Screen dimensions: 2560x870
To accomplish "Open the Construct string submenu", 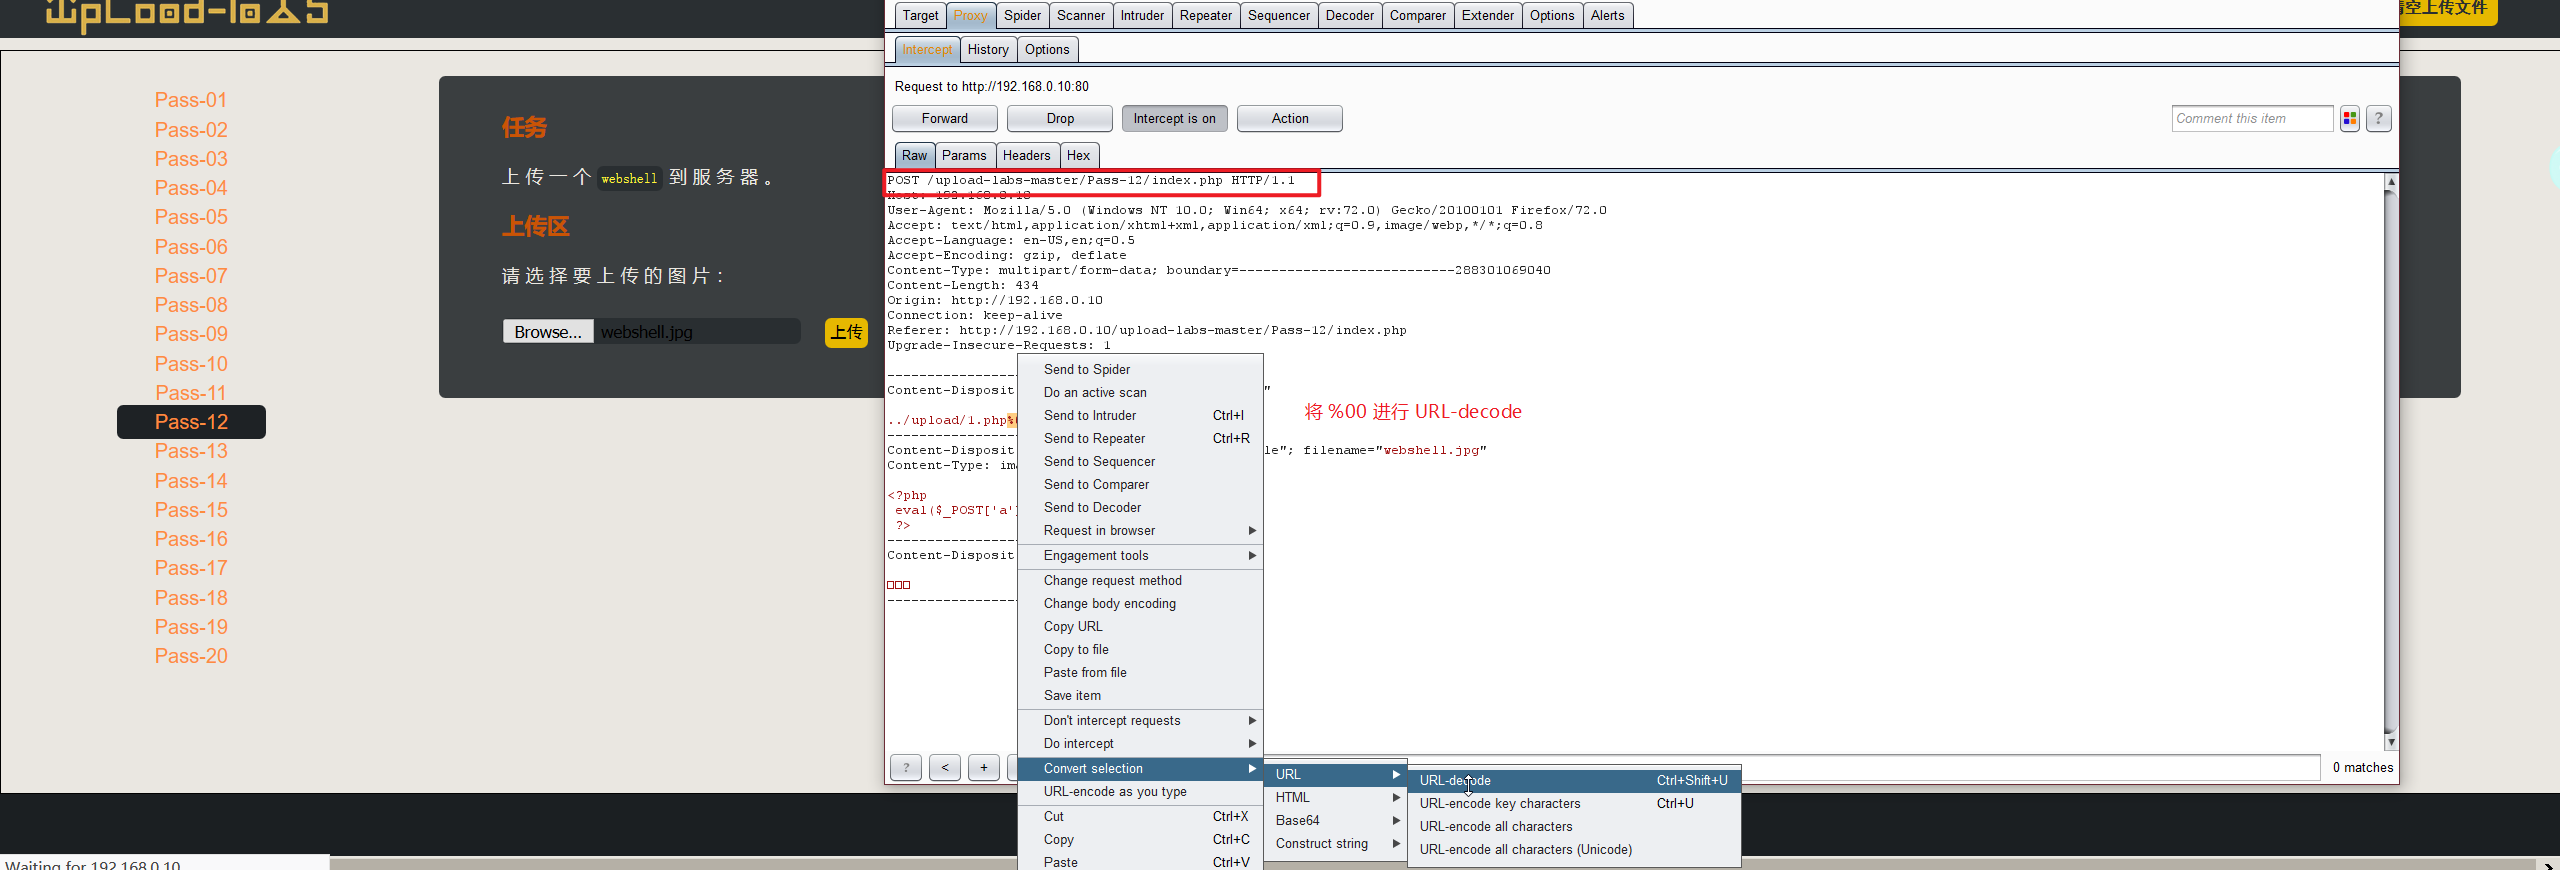I will [1336, 844].
